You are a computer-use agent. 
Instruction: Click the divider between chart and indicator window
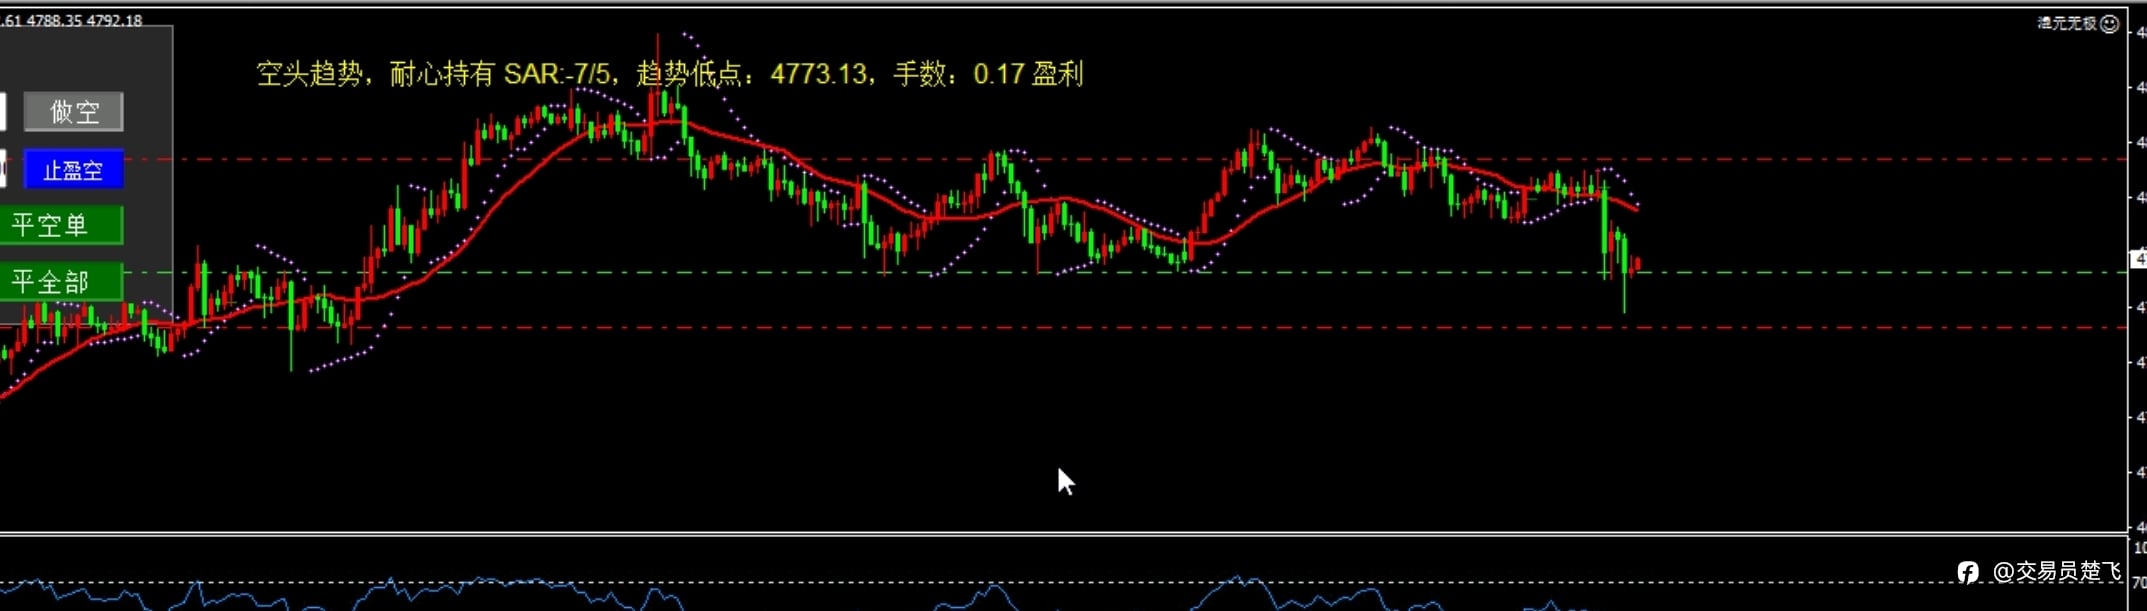pos(1062,535)
